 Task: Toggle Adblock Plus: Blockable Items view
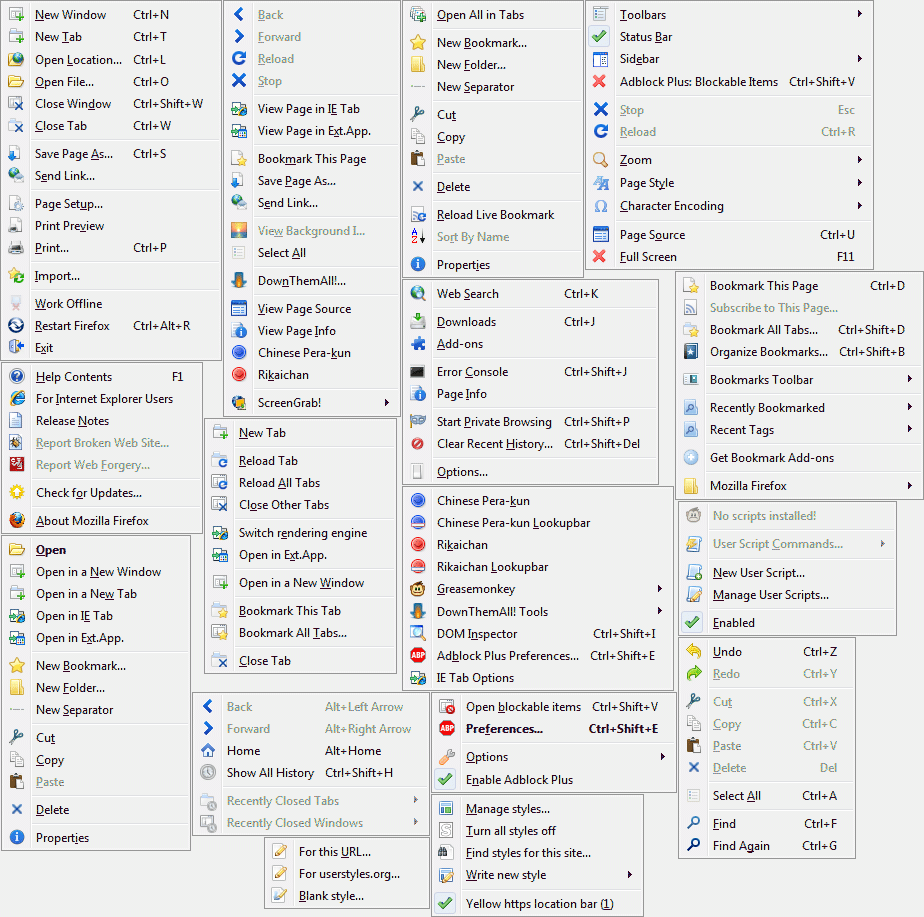(730, 81)
